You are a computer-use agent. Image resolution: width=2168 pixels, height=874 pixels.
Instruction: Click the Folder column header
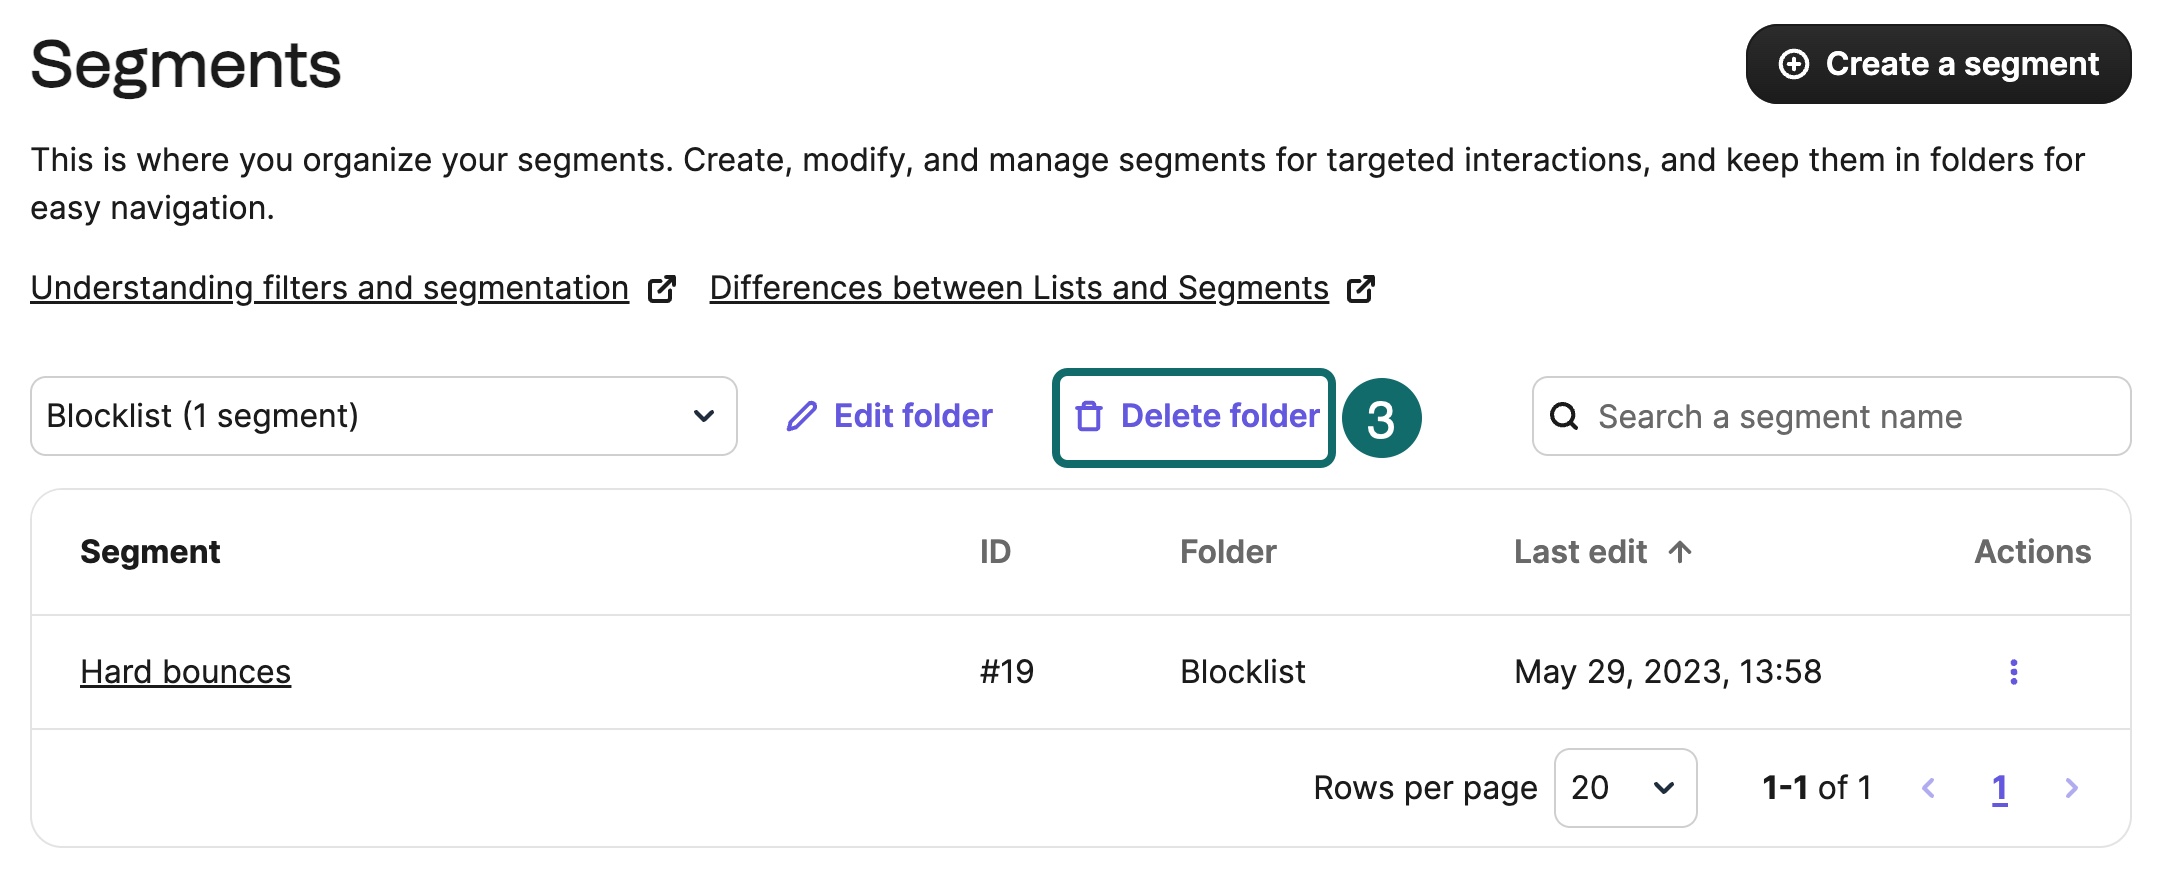coord(1227,552)
